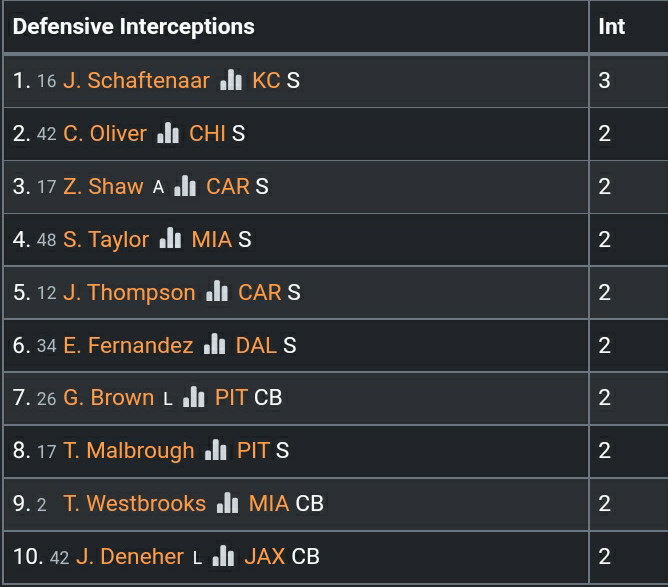Click chart icon beside T. Malbrough
Viewport: 668px width, 587px height.
click(216, 451)
